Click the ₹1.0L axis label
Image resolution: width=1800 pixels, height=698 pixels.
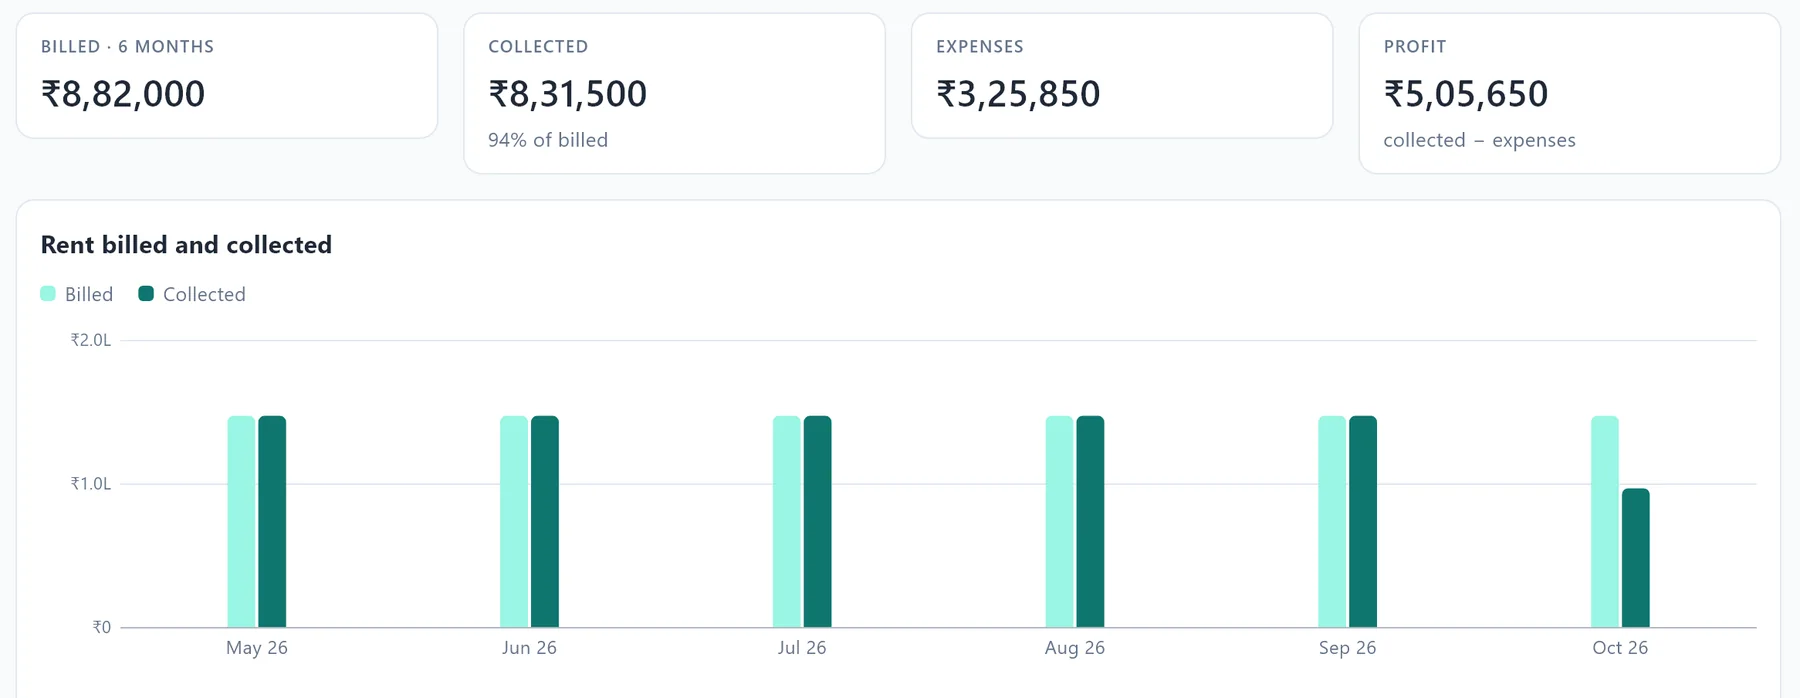(91, 484)
